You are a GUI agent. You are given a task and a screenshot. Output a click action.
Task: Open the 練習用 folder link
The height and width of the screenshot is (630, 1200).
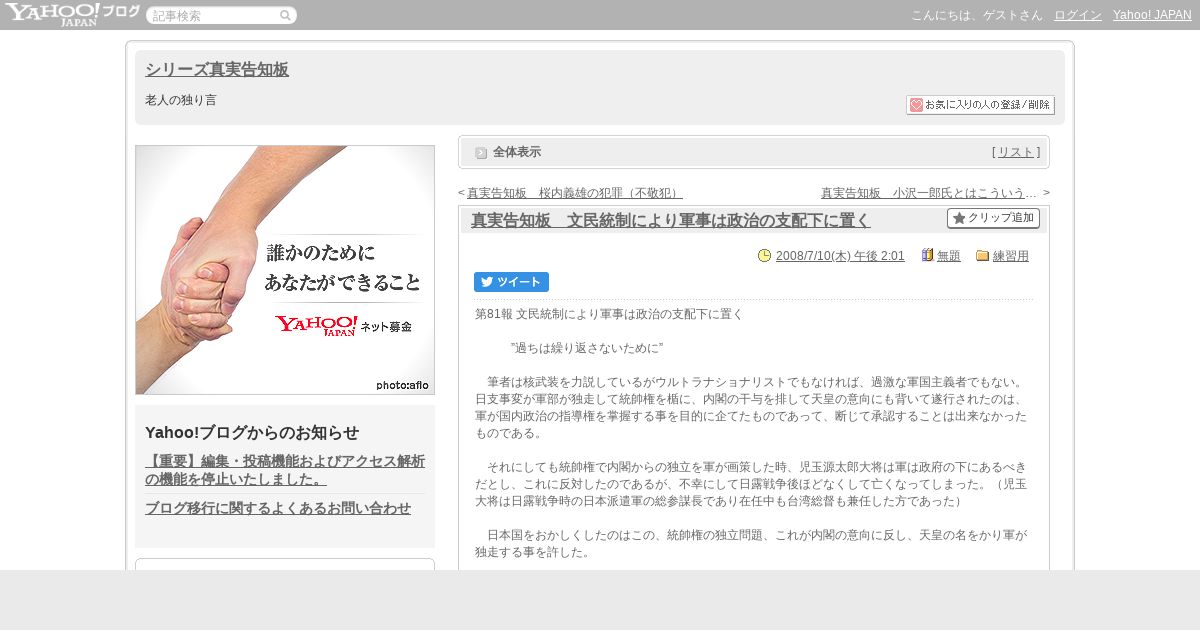tap(1011, 256)
